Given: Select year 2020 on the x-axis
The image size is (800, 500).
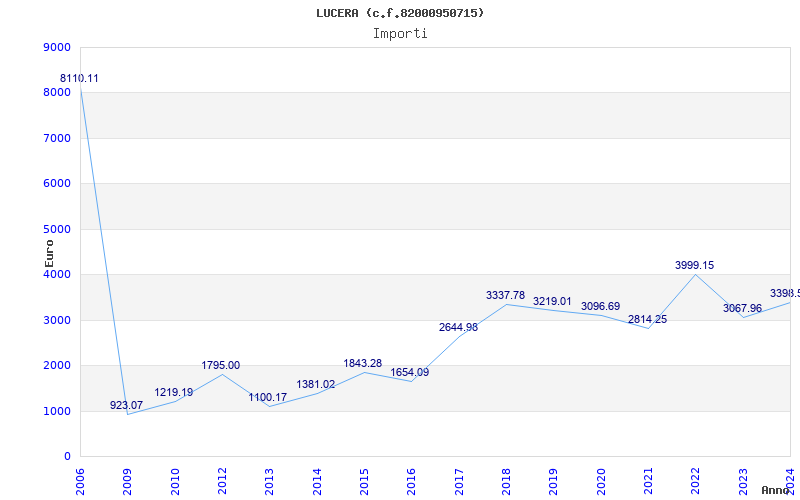Looking at the screenshot, I should pyautogui.click(x=601, y=482).
